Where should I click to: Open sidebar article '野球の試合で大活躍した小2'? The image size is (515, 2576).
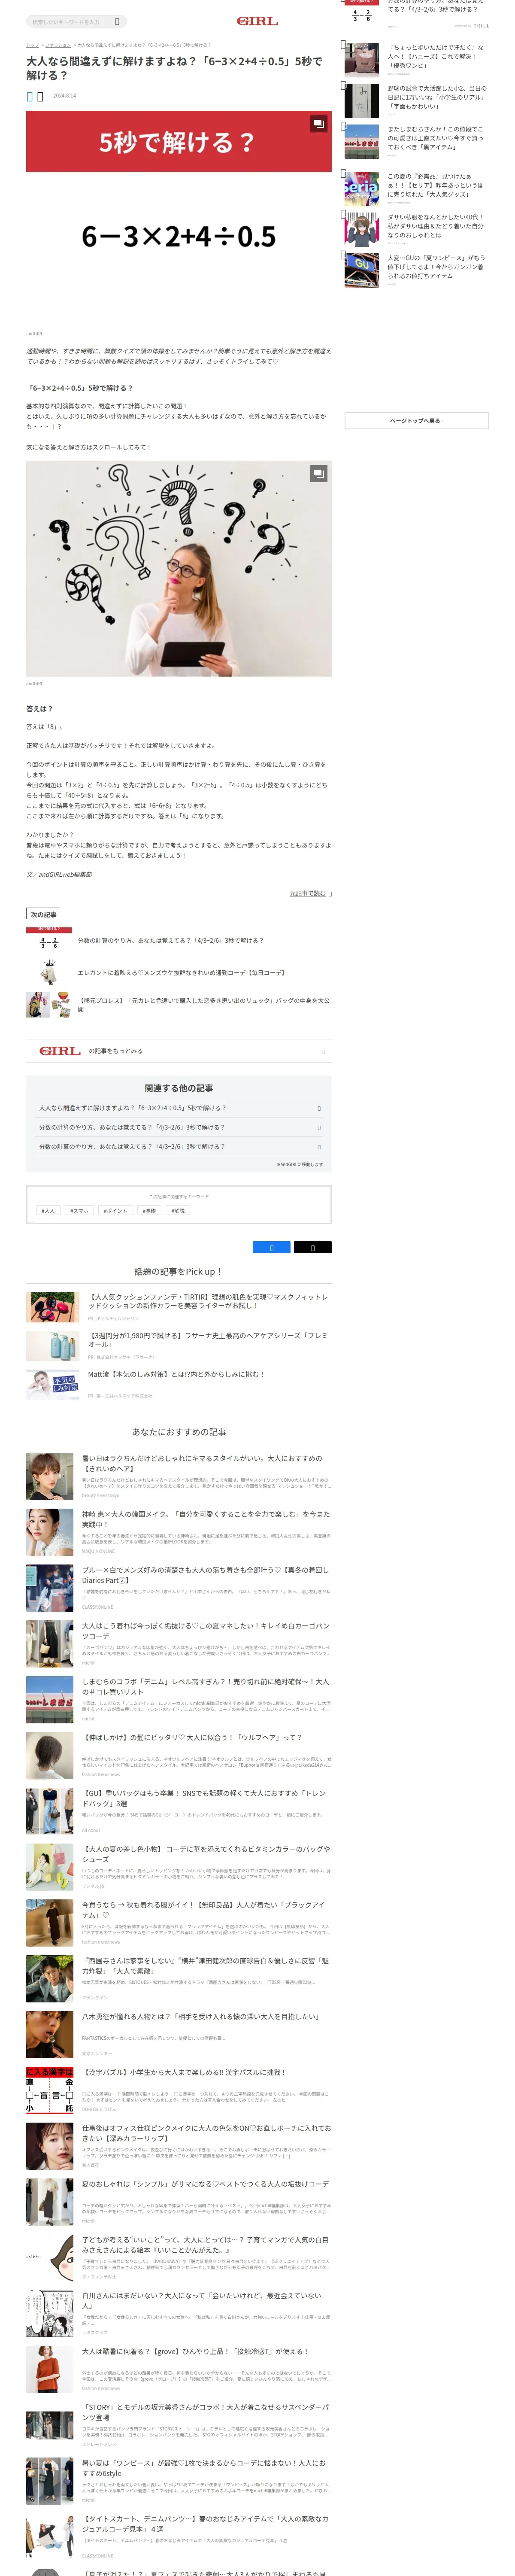coord(436,97)
